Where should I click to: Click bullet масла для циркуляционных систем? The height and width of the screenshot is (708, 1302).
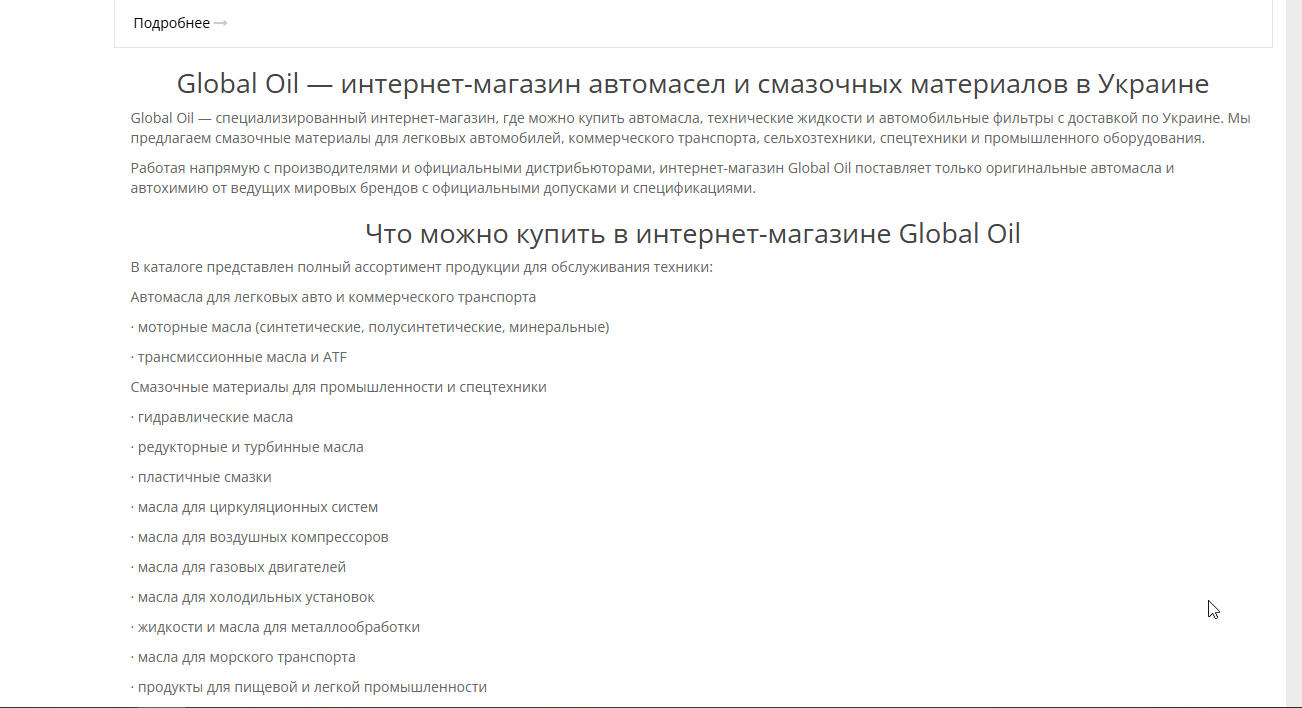click(x=255, y=507)
